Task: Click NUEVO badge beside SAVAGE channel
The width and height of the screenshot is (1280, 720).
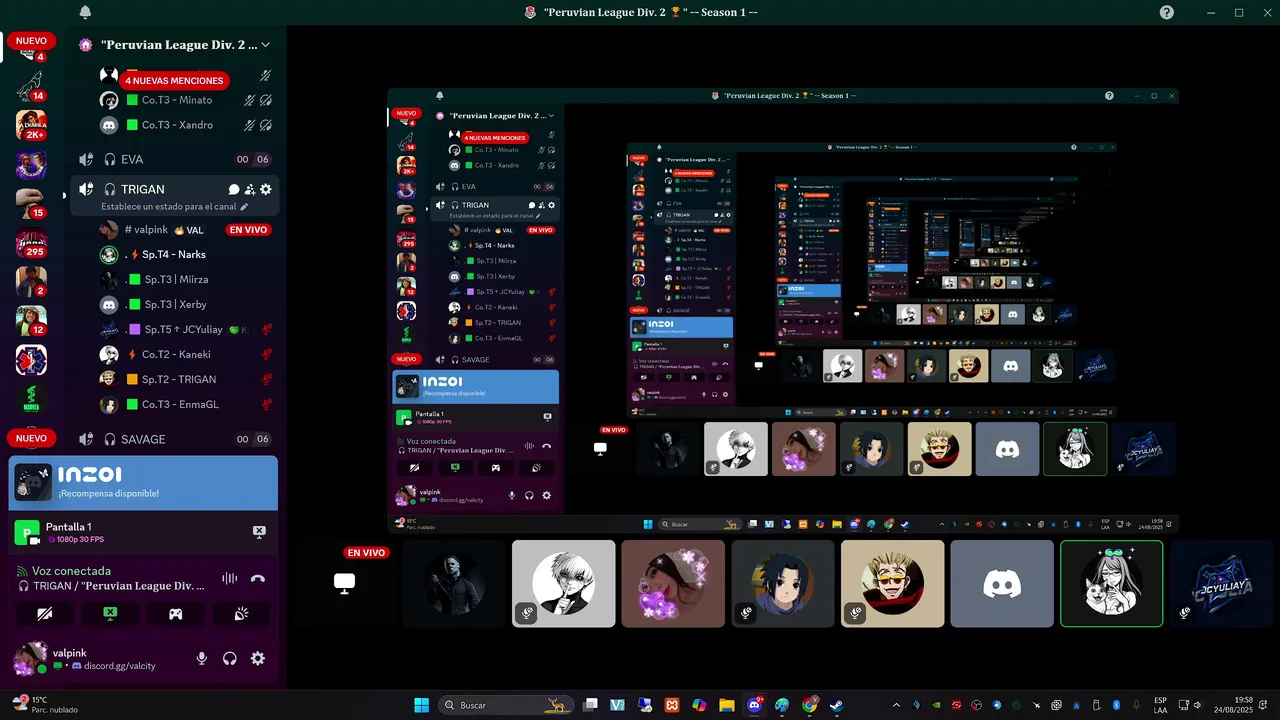Action: click(31, 438)
